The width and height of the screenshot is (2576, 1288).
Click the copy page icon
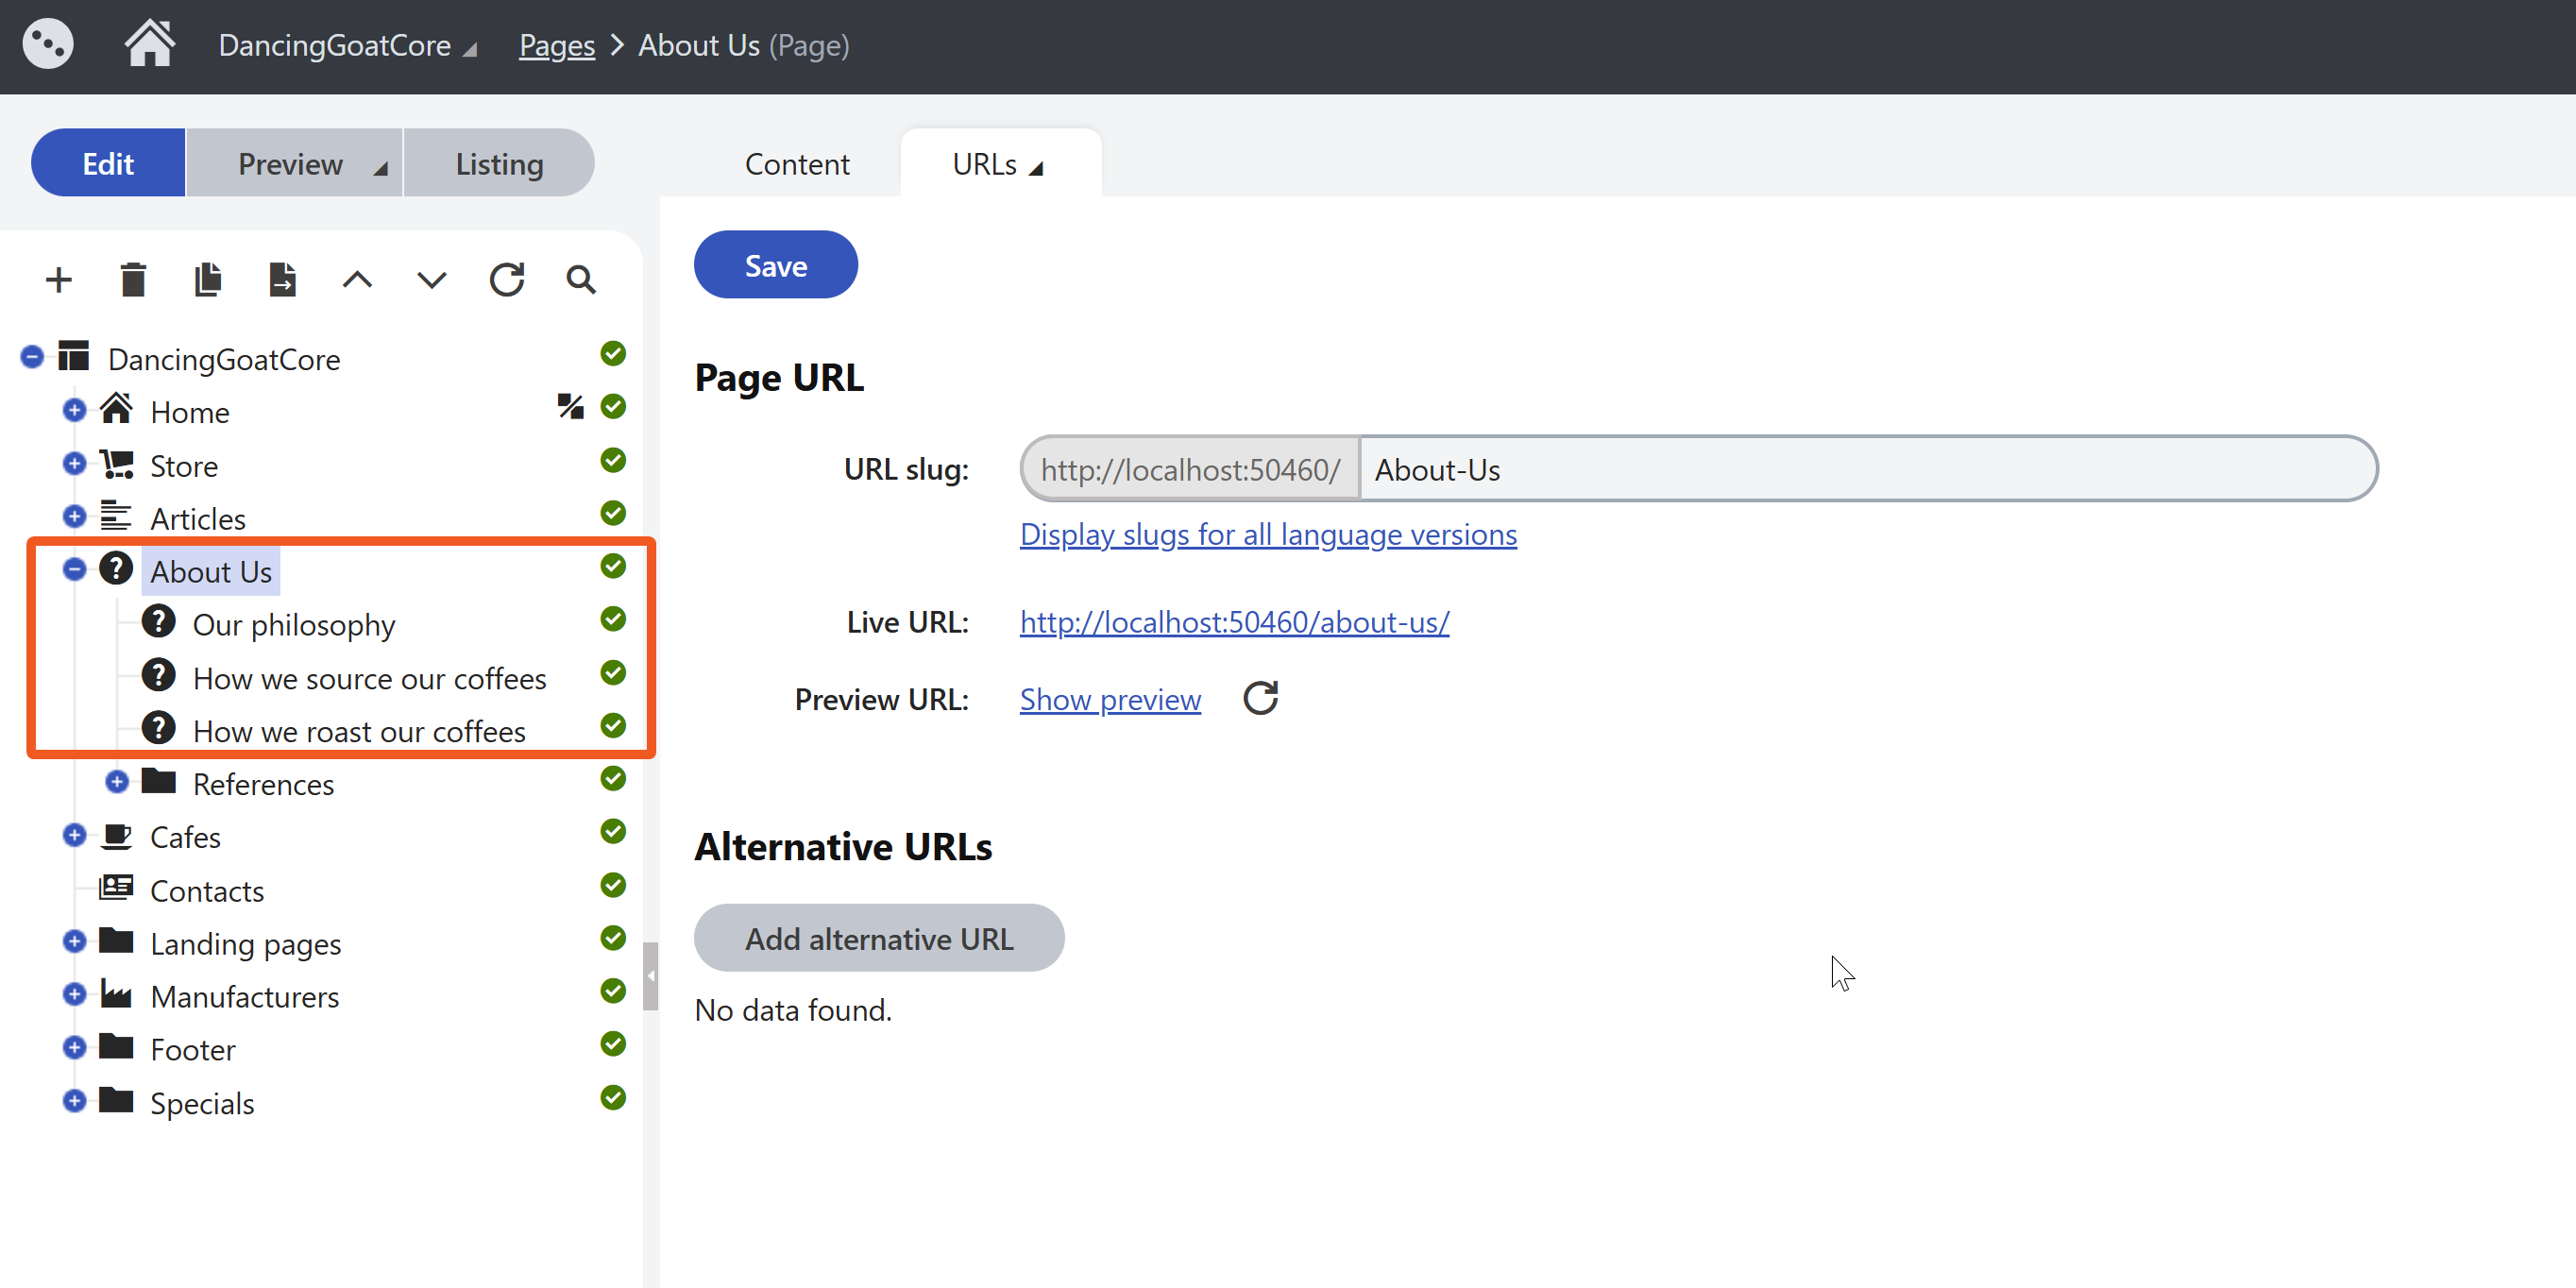[x=208, y=280]
